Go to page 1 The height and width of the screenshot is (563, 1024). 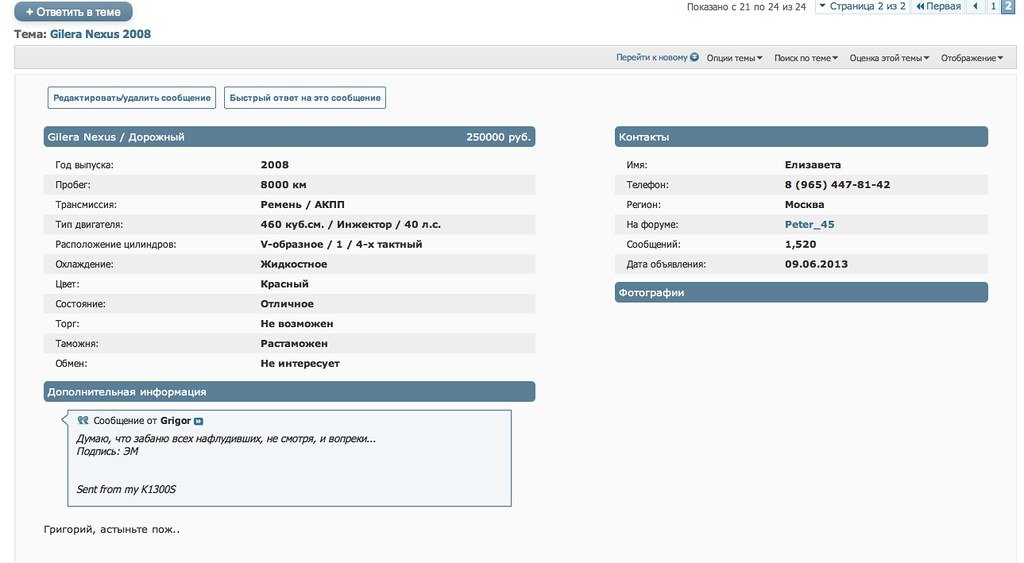pyautogui.click(x=993, y=7)
